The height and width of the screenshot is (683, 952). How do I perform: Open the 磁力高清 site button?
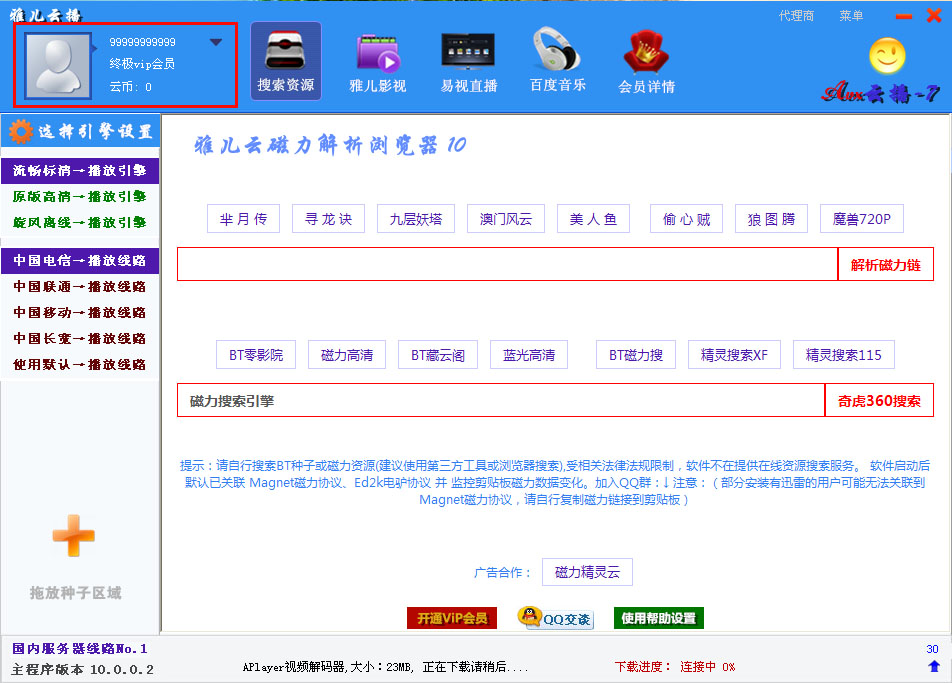pyautogui.click(x=347, y=355)
